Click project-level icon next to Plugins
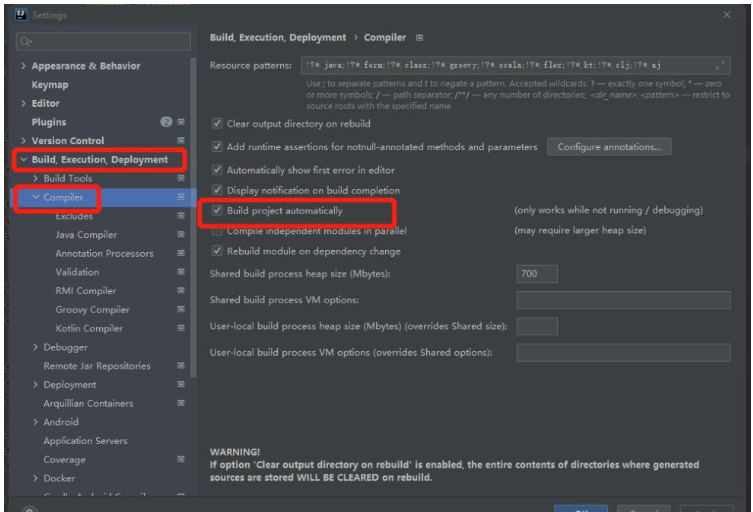Screen dimensions: 753x512 pos(181,122)
